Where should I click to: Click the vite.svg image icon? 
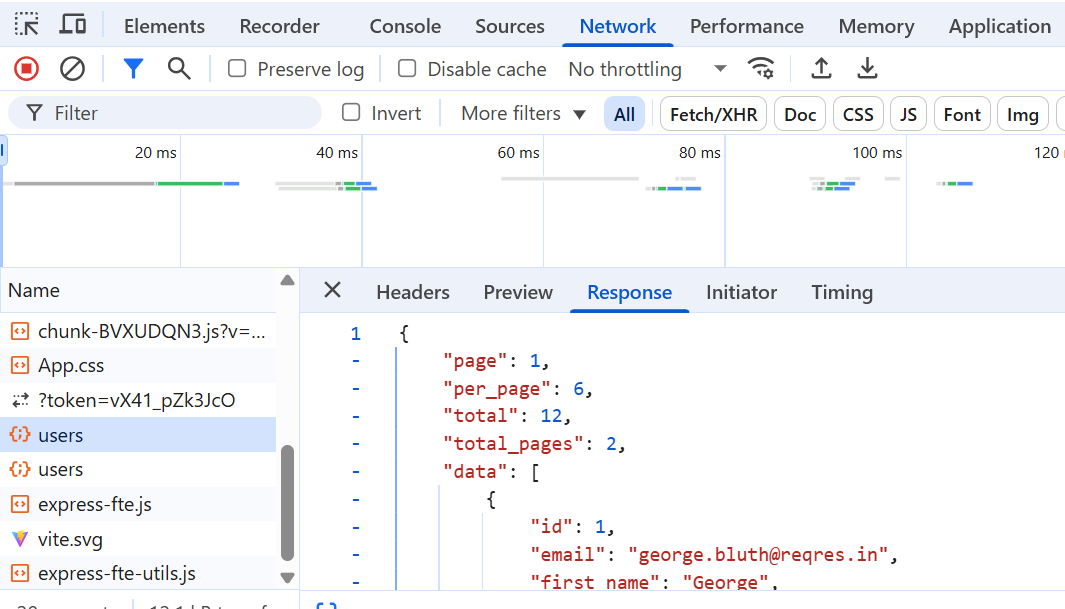pos(20,539)
